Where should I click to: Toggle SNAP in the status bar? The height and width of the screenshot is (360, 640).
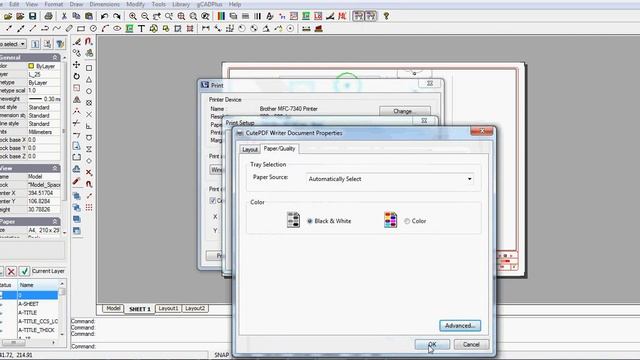[221, 355]
